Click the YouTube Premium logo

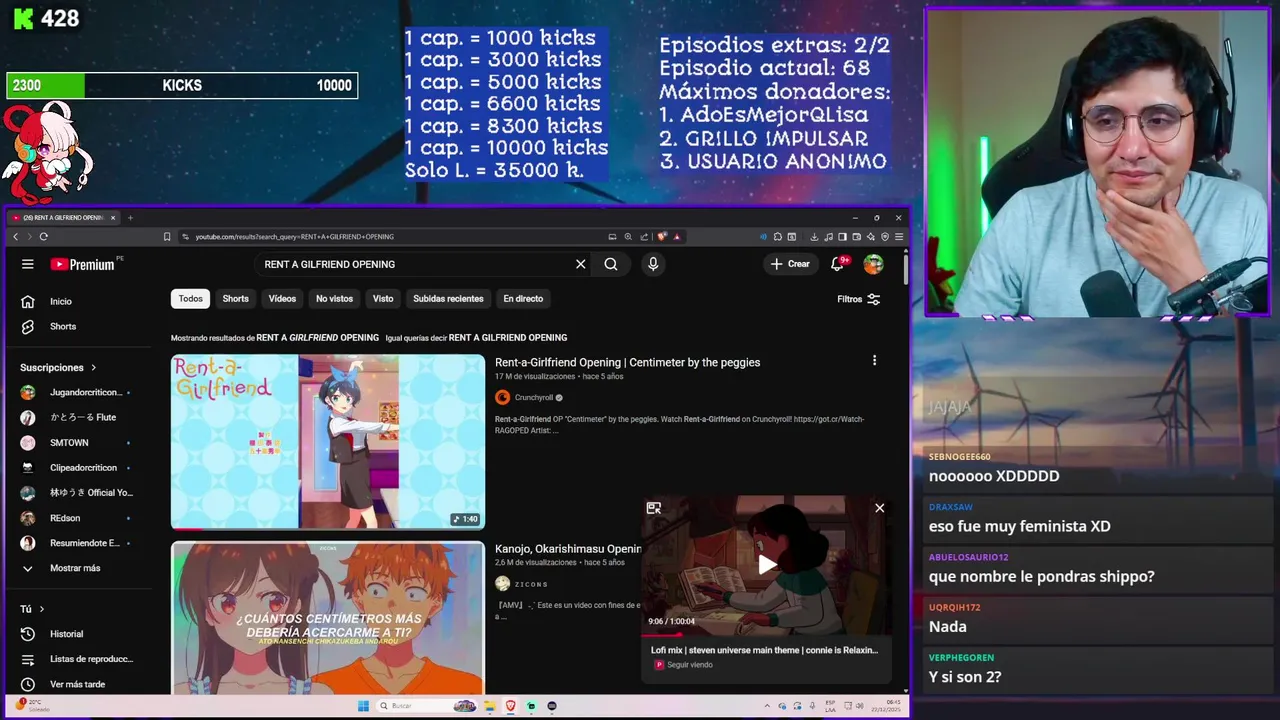[x=84, y=264]
